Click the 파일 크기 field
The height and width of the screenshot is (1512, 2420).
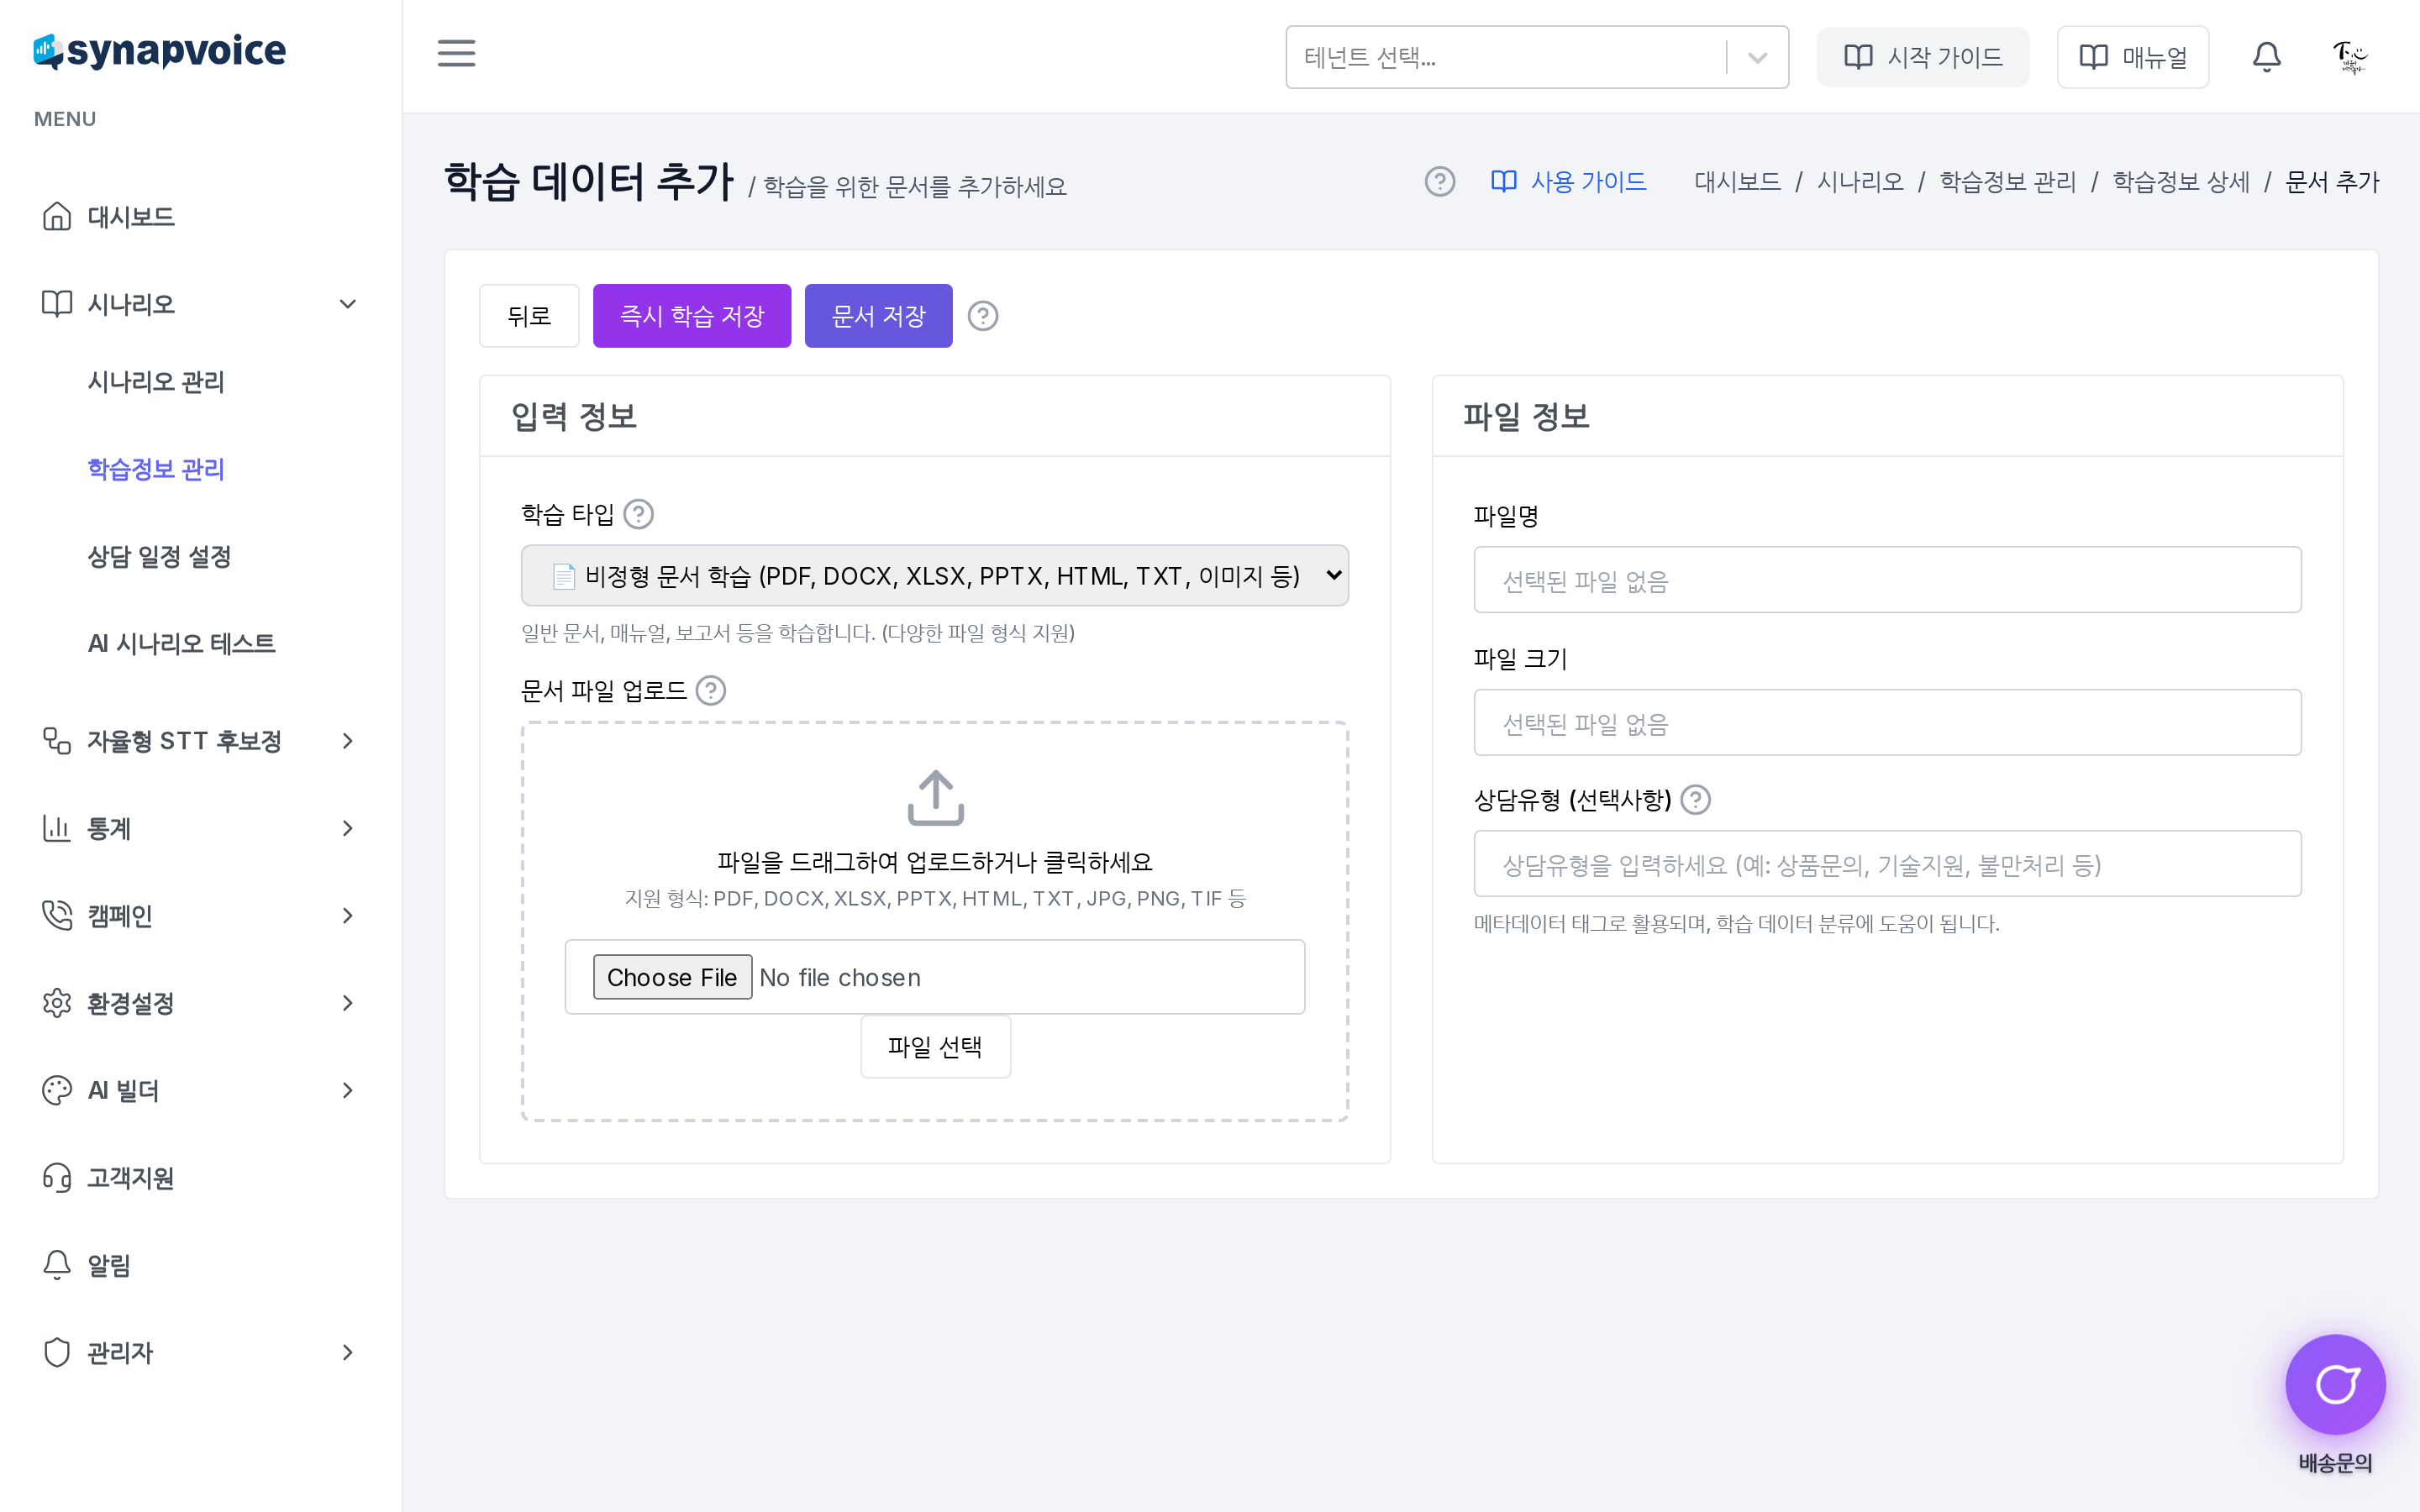point(1887,722)
